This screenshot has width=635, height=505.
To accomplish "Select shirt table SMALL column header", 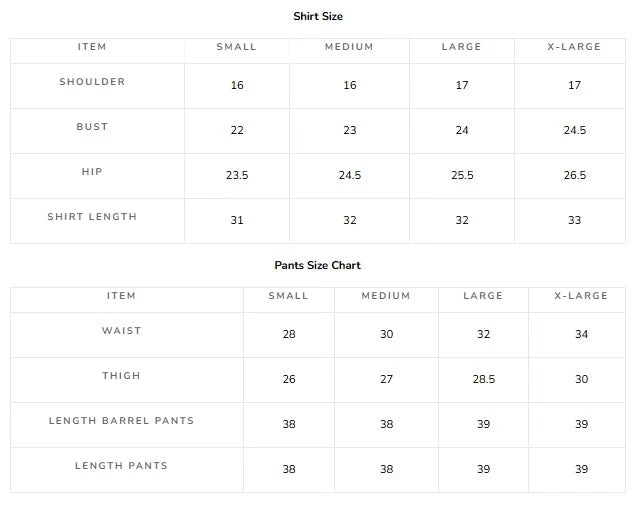I will point(237,47).
